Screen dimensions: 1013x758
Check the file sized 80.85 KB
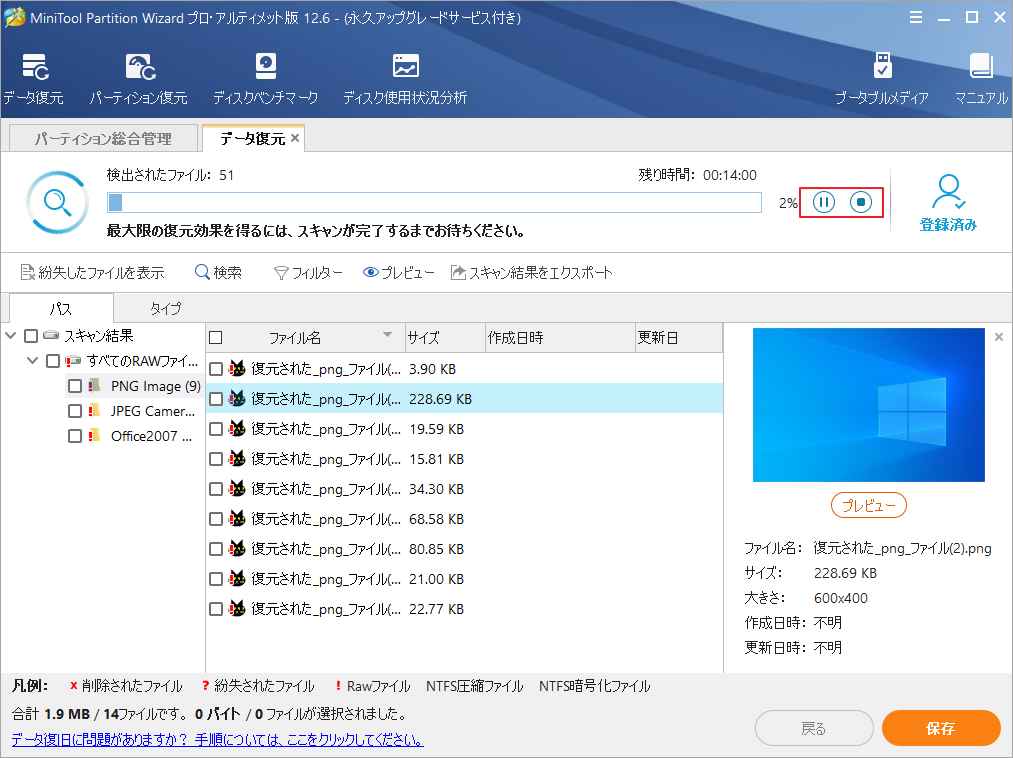[216, 549]
